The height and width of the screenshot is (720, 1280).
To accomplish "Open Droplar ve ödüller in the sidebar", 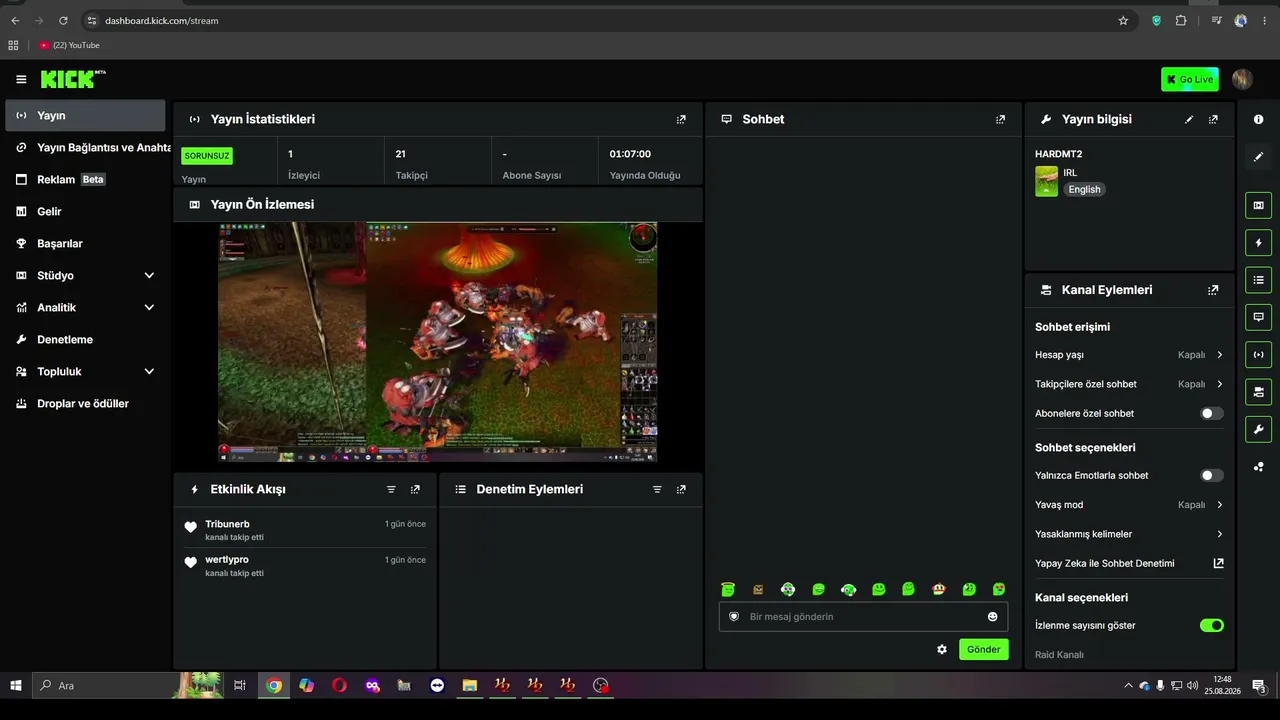I will point(85,403).
